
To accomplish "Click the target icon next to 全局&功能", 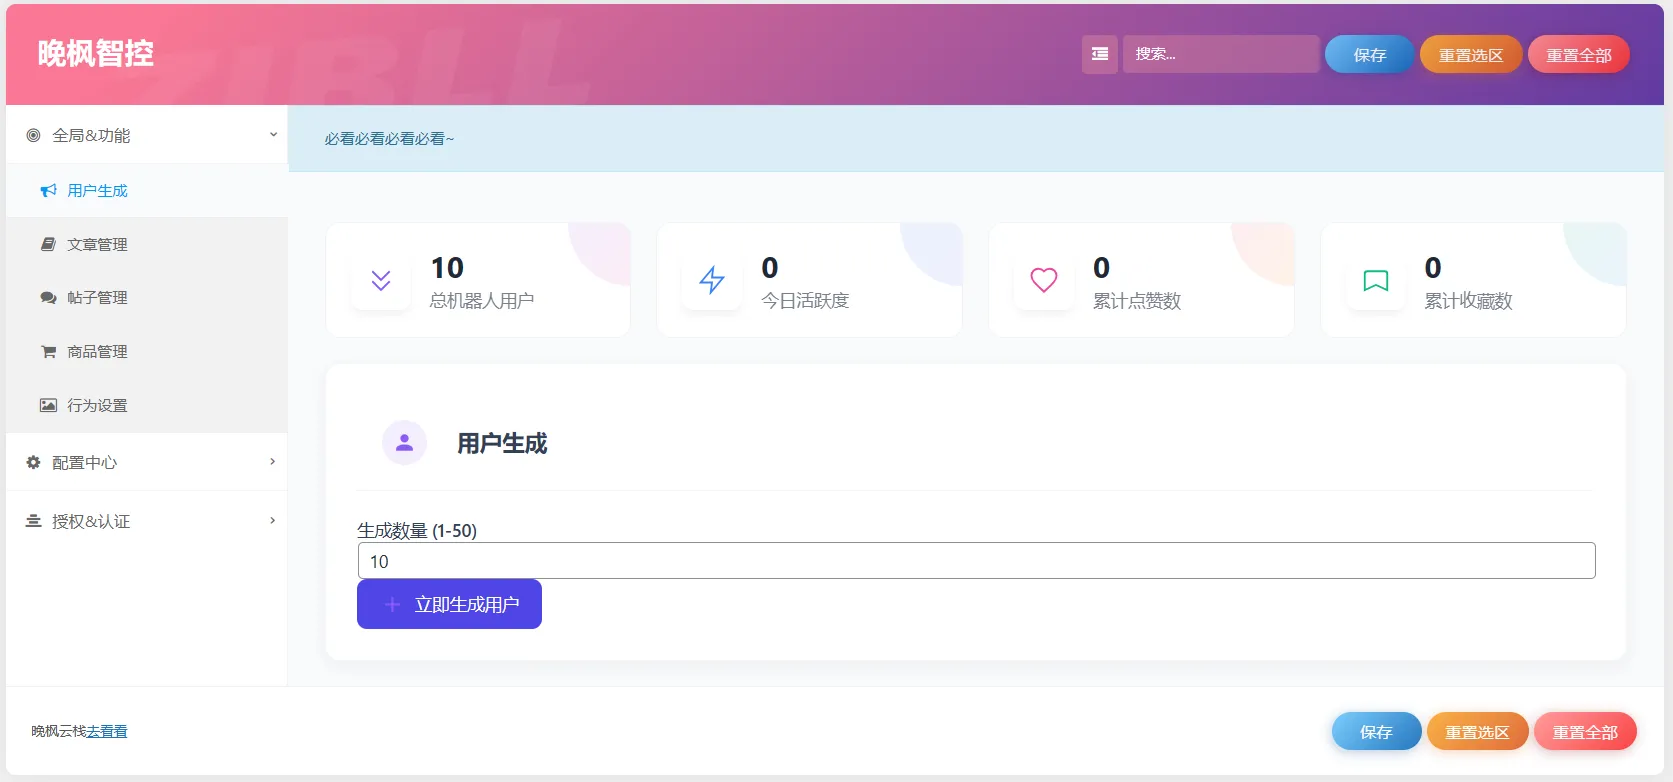I will pos(33,135).
